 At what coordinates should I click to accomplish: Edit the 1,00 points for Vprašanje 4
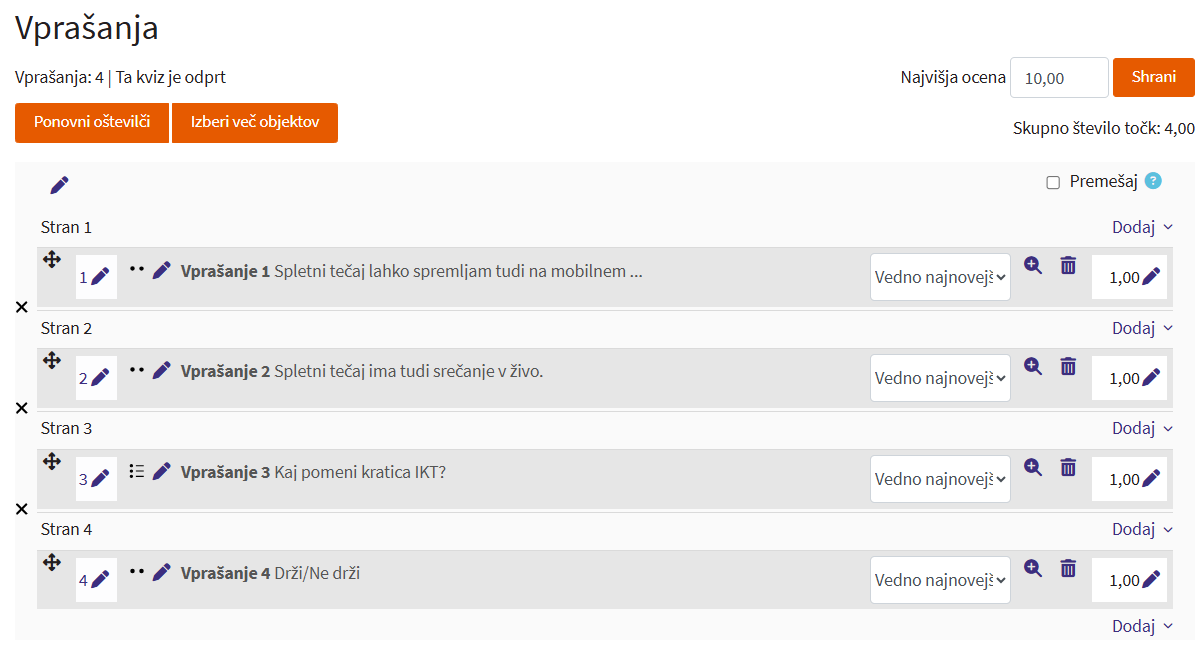pos(1151,579)
